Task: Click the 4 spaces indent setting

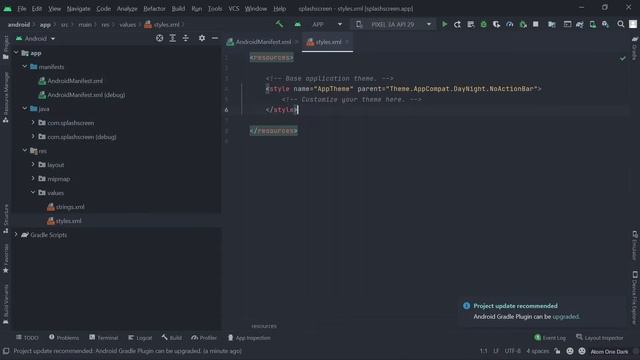Action: click(538, 351)
